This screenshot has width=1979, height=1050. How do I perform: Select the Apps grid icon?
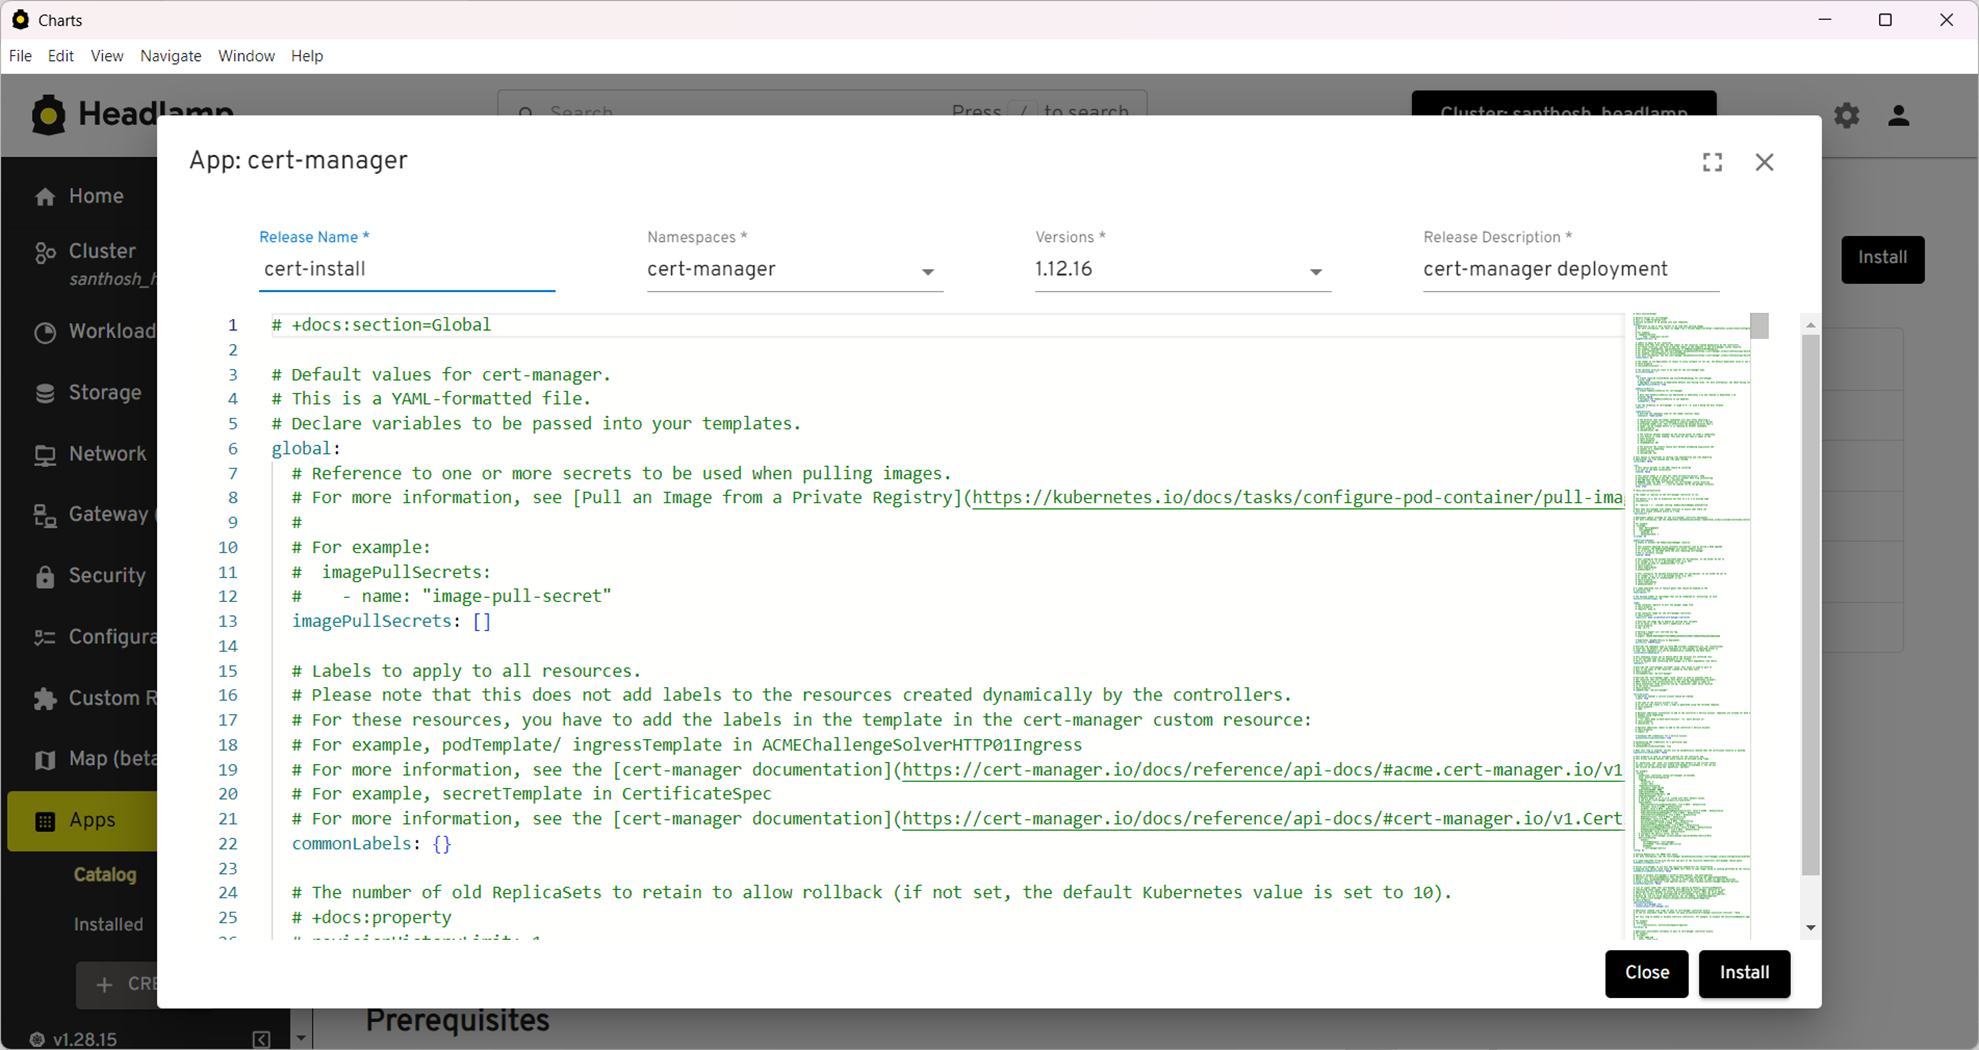pos(45,821)
